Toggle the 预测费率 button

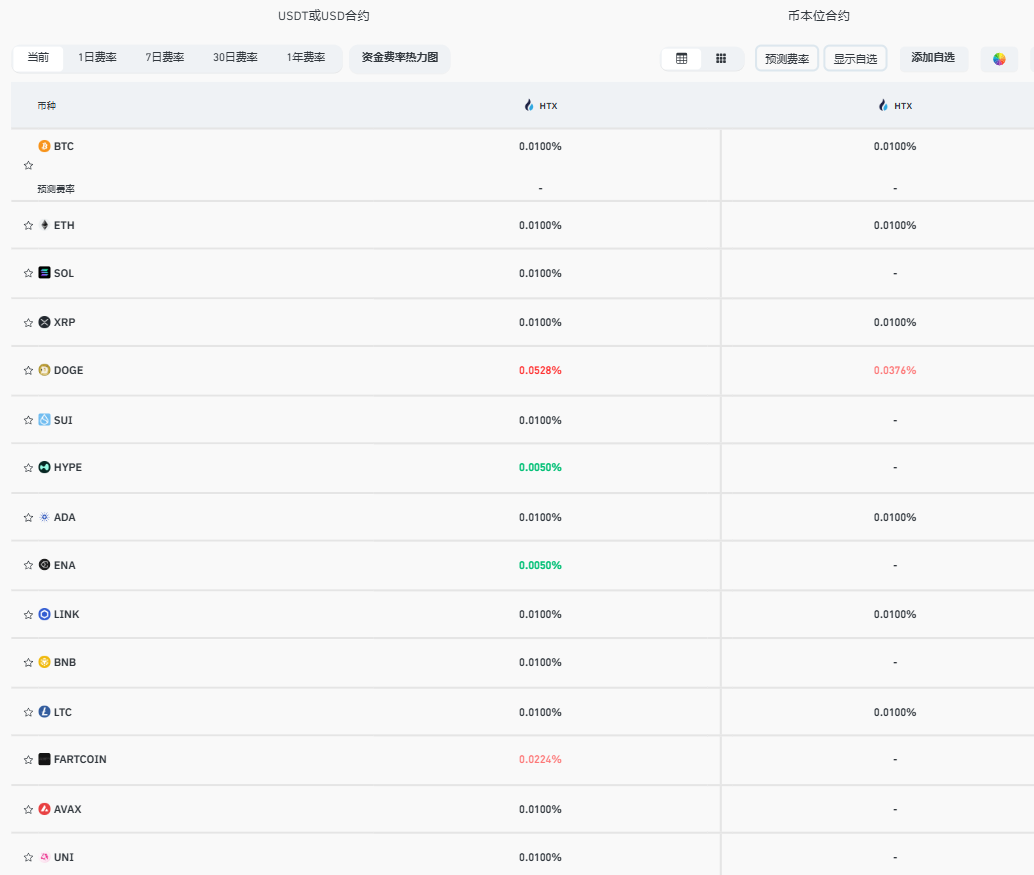tap(787, 59)
